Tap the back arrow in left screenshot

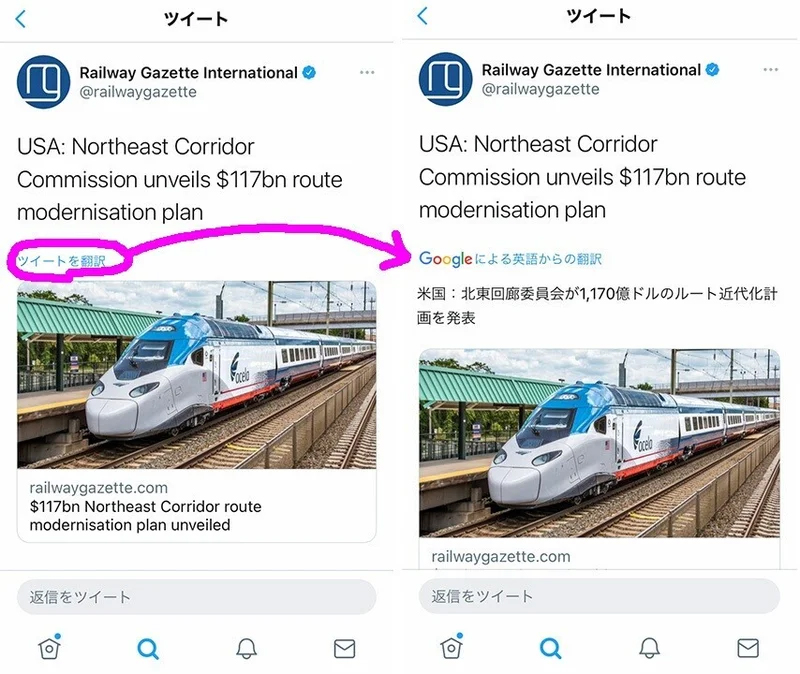pos(22,18)
